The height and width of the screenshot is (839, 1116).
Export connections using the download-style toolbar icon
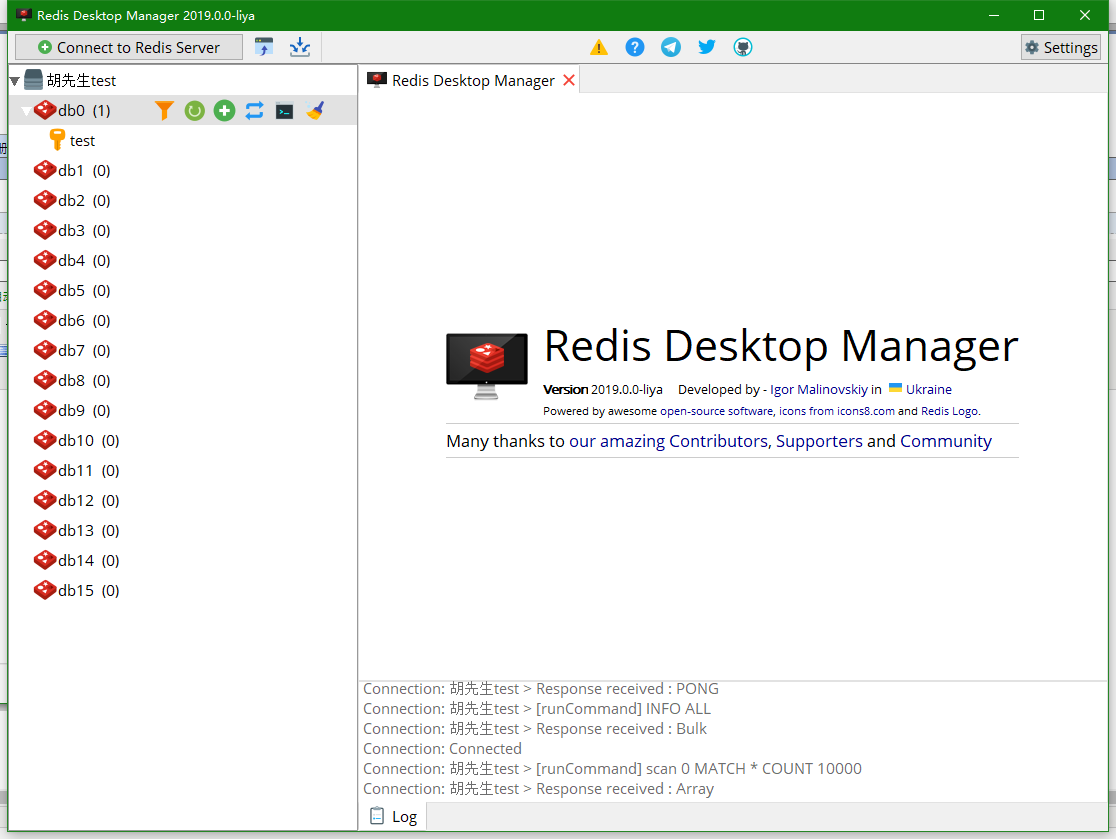coord(300,46)
